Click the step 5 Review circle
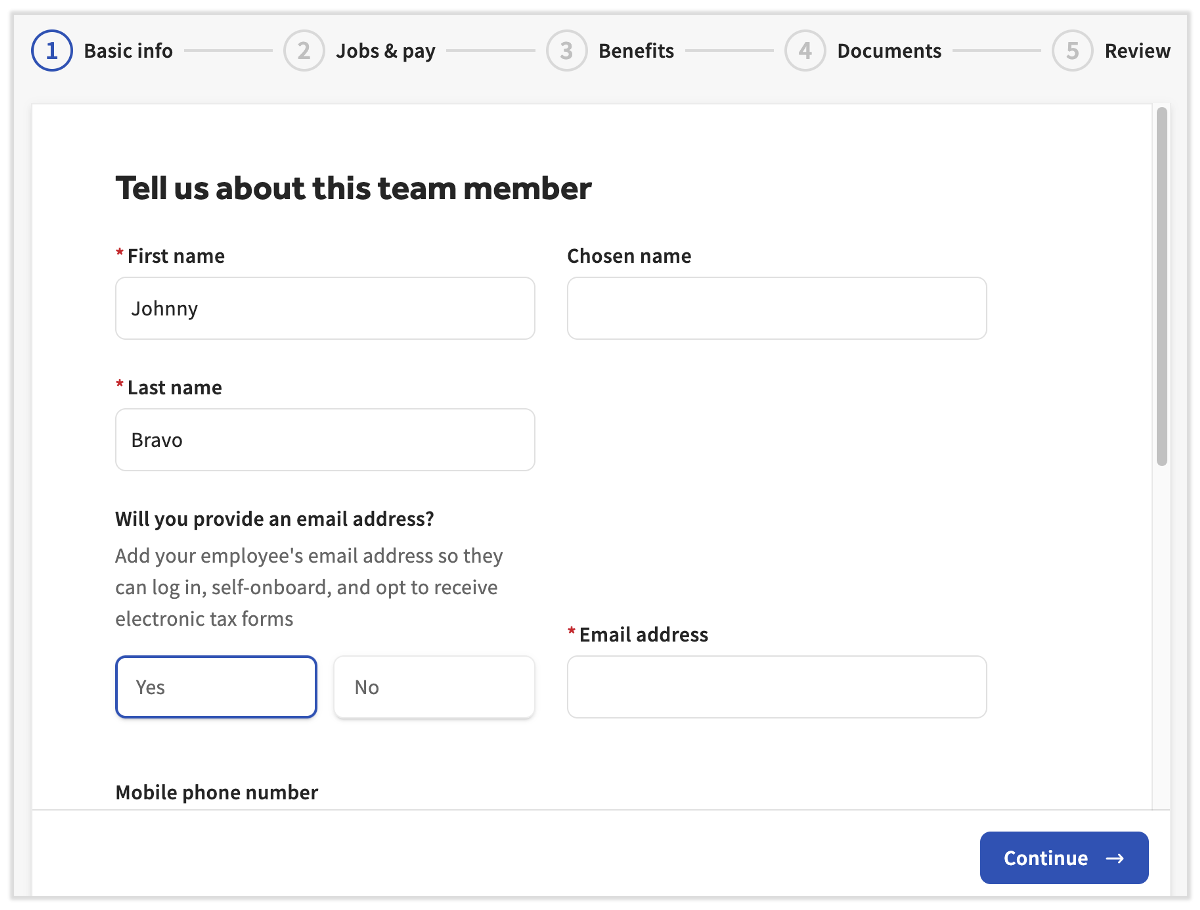 point(1072,51)
